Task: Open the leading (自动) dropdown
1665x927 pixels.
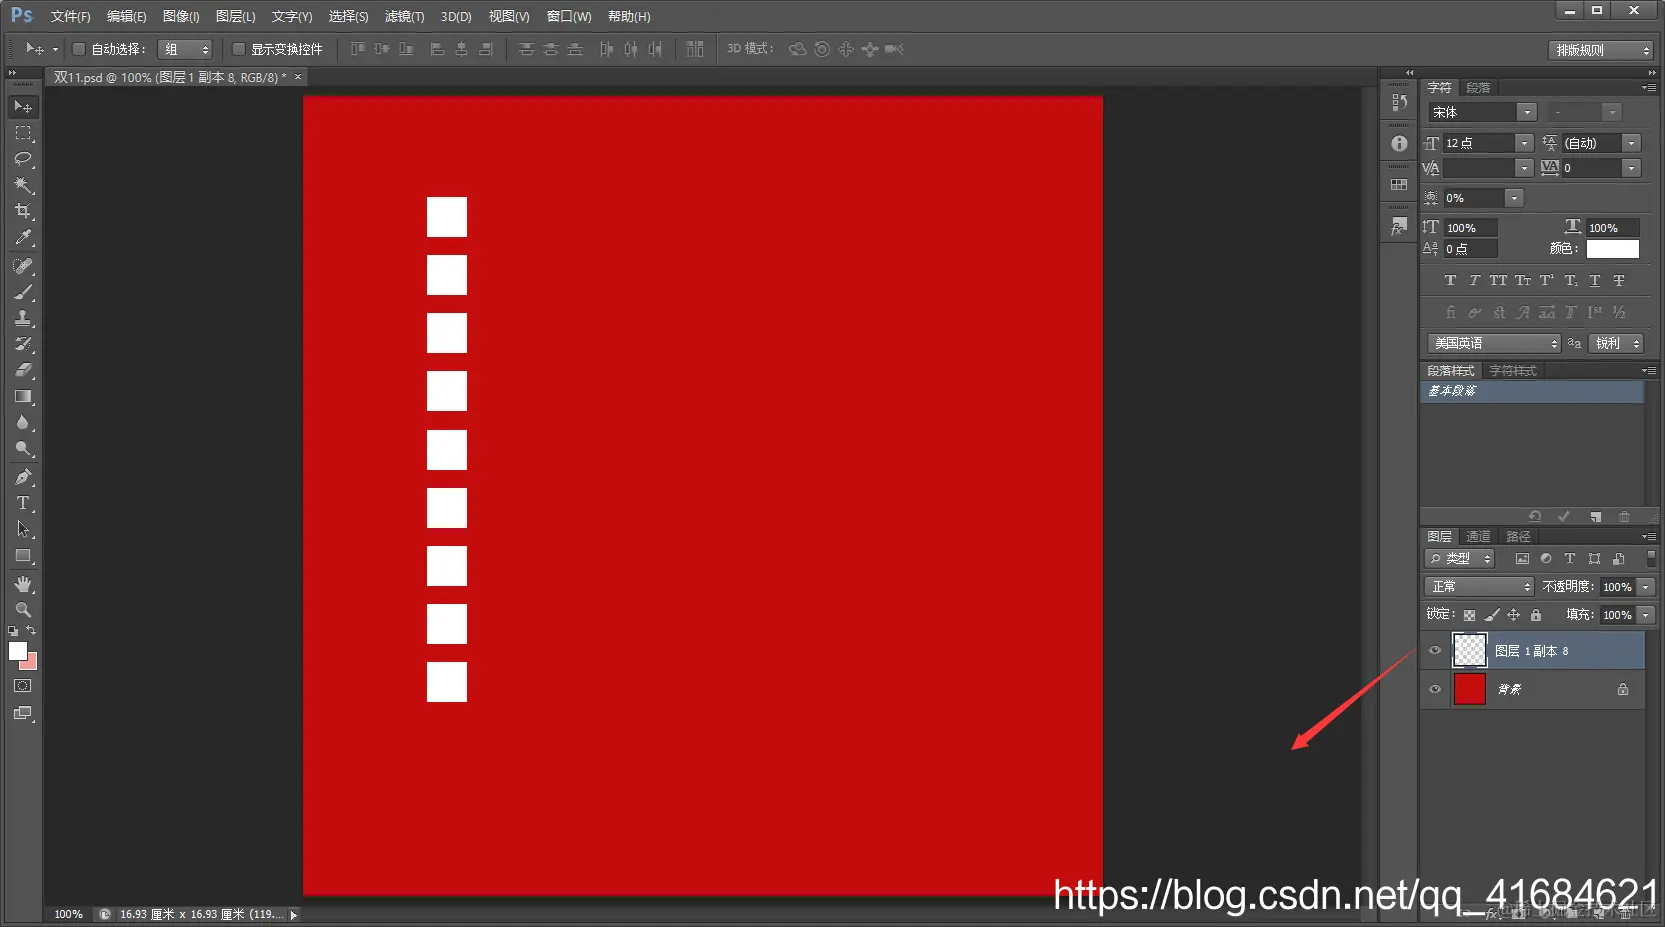Action: click(1631, 143)
